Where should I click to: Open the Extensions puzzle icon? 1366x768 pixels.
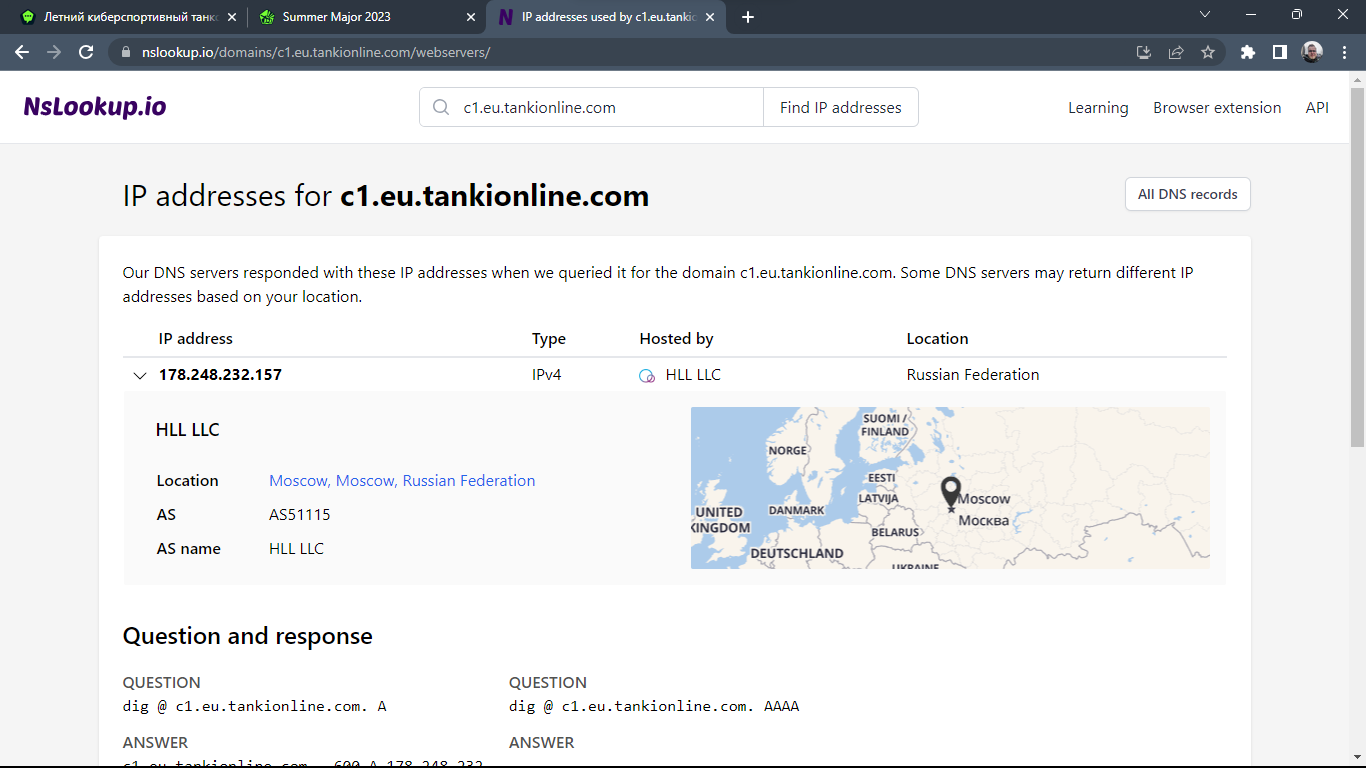(1248, 52)
